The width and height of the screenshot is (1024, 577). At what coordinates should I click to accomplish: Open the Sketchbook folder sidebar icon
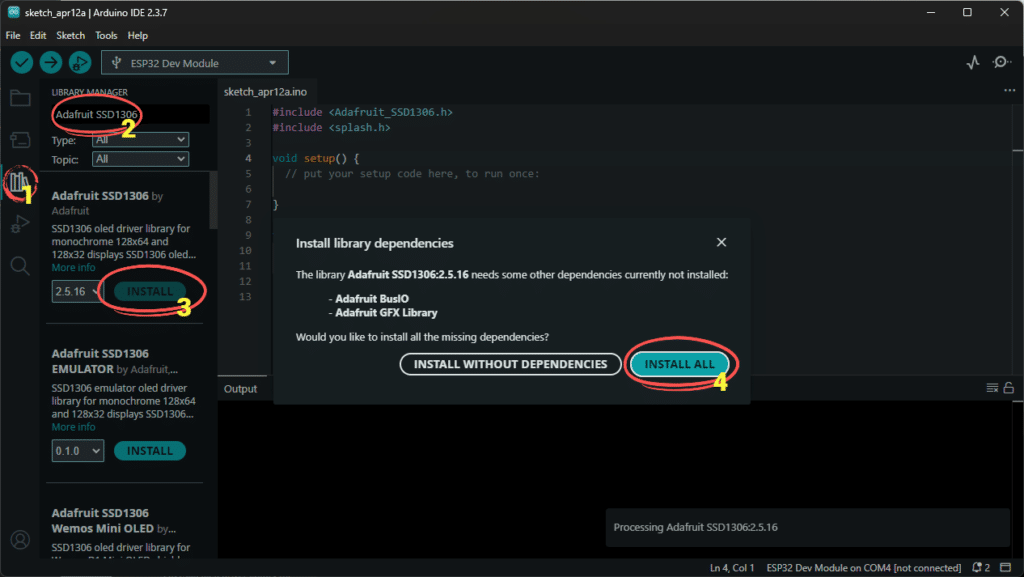(x=20, y=98)
